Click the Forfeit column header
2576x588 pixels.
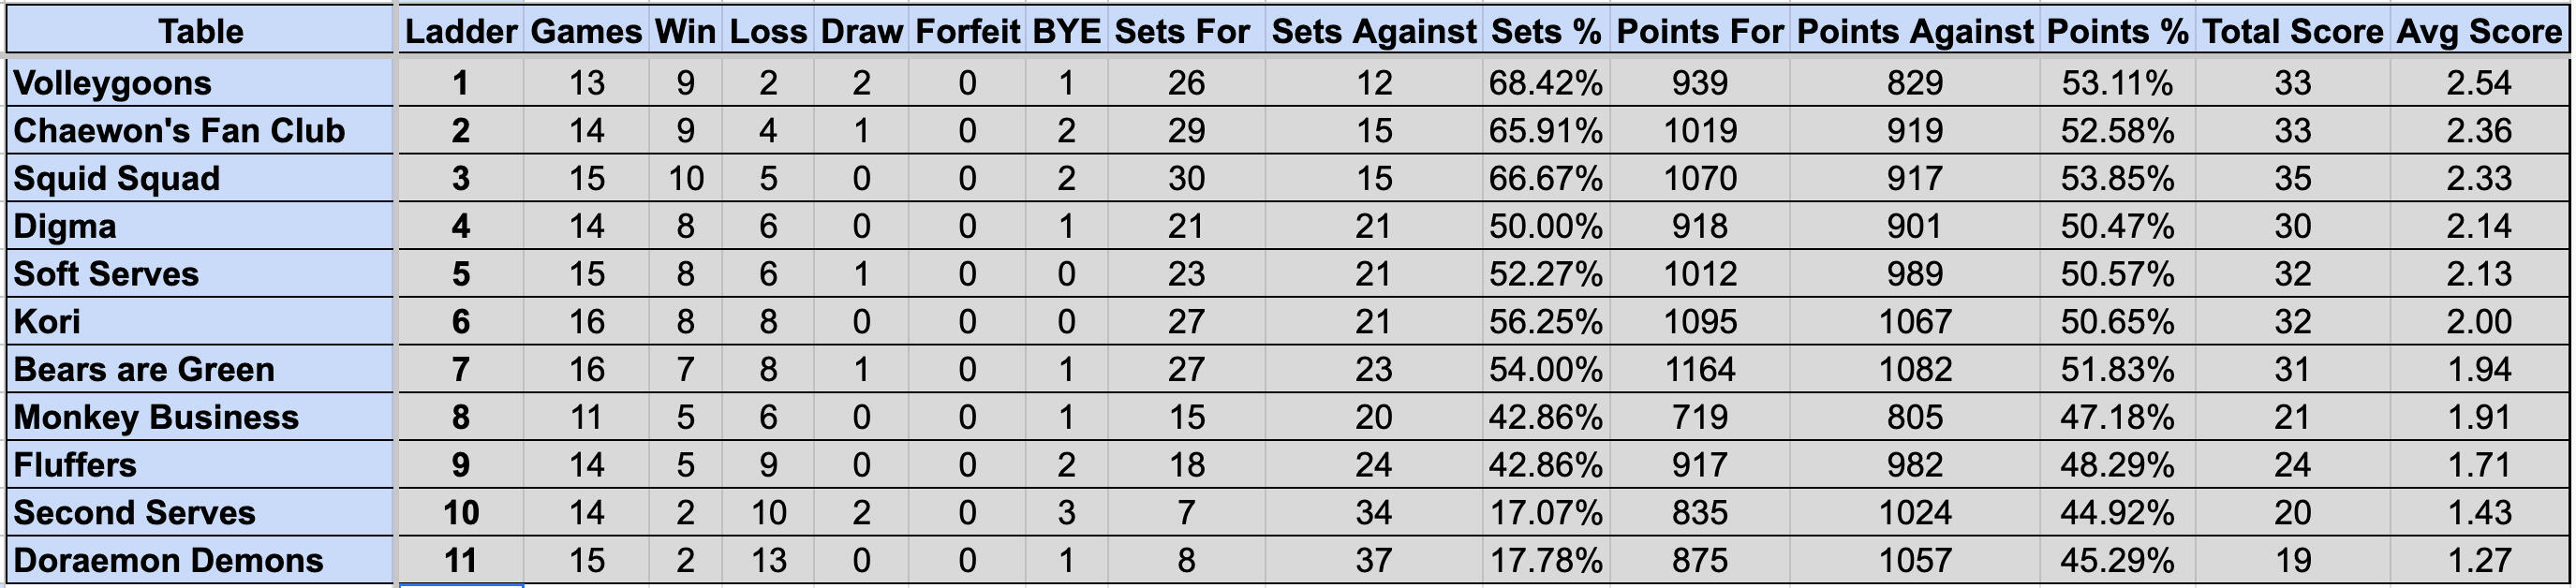967,31
